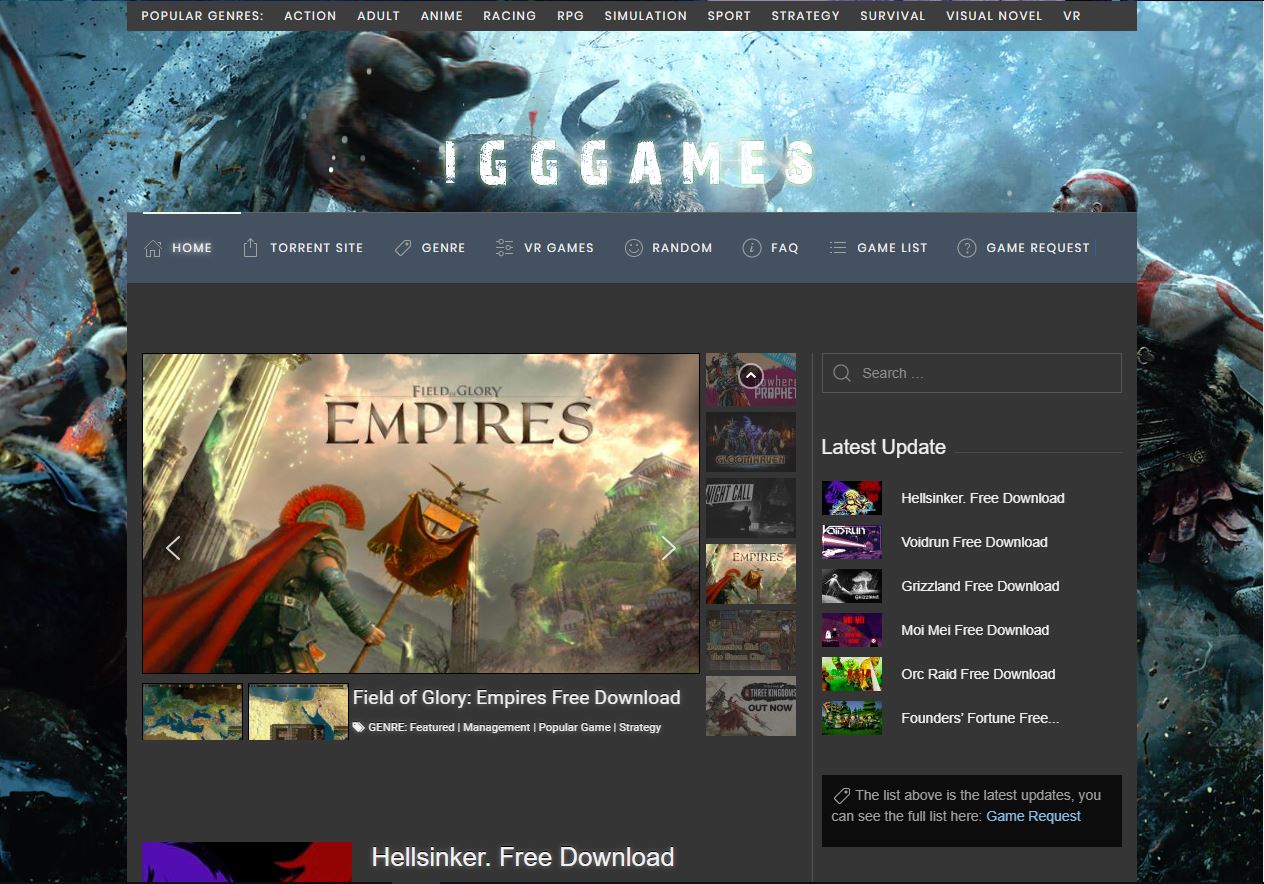
Task: Click the Game Request question mark icon
Action: pyautogui.click(x=967, y=248)
